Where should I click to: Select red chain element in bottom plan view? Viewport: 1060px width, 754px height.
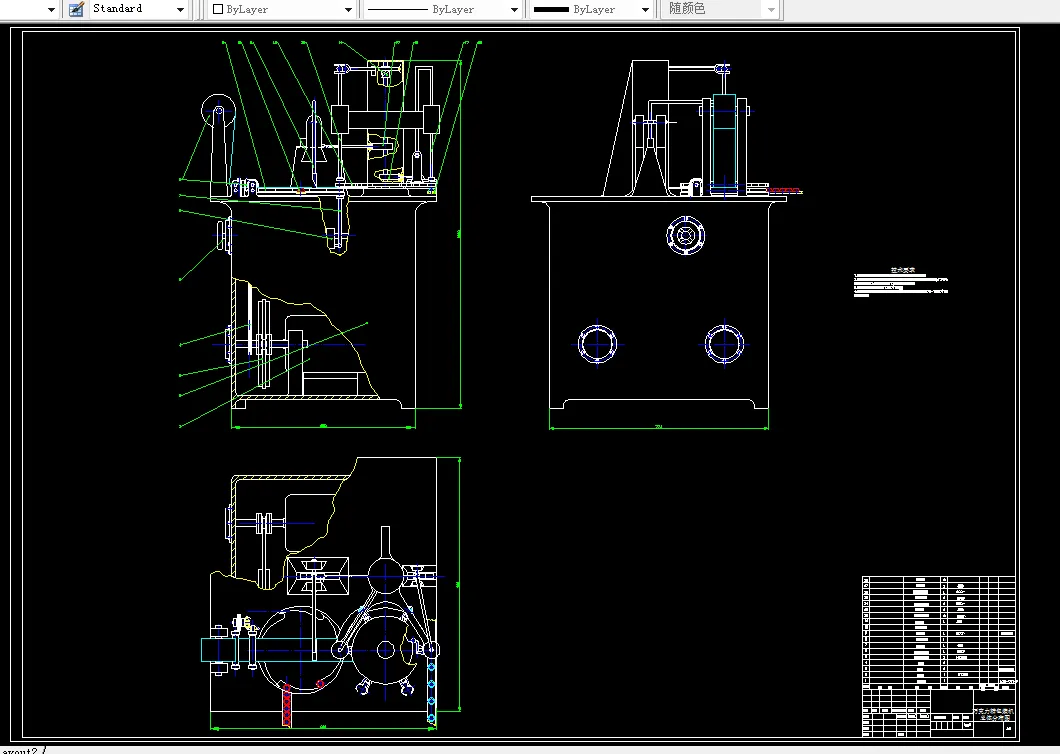coord(286,704)
